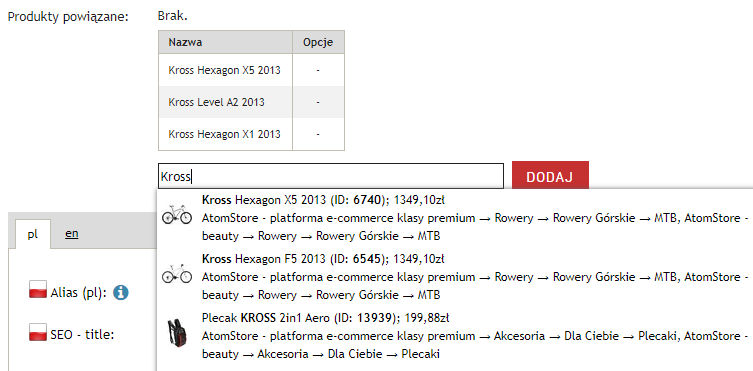Click the options dash for Kross Level A2

pos(318,102)
